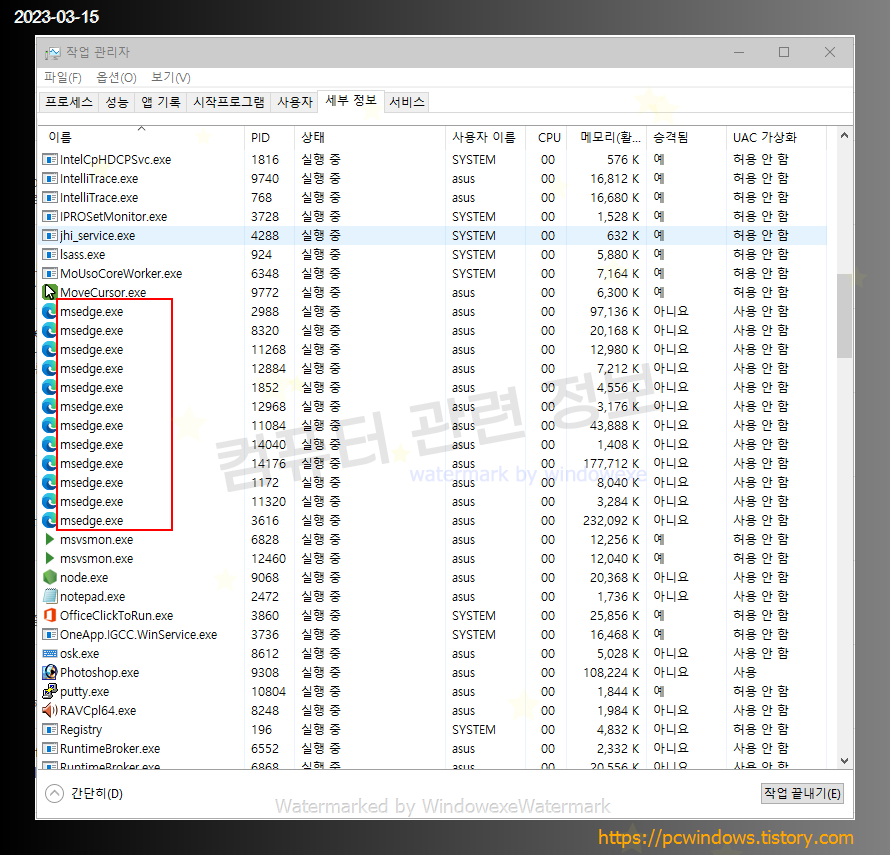This screenshot has height=855, width=890.
Task: Click the scrollbar up arrow
Action: (x=844, y=135)
